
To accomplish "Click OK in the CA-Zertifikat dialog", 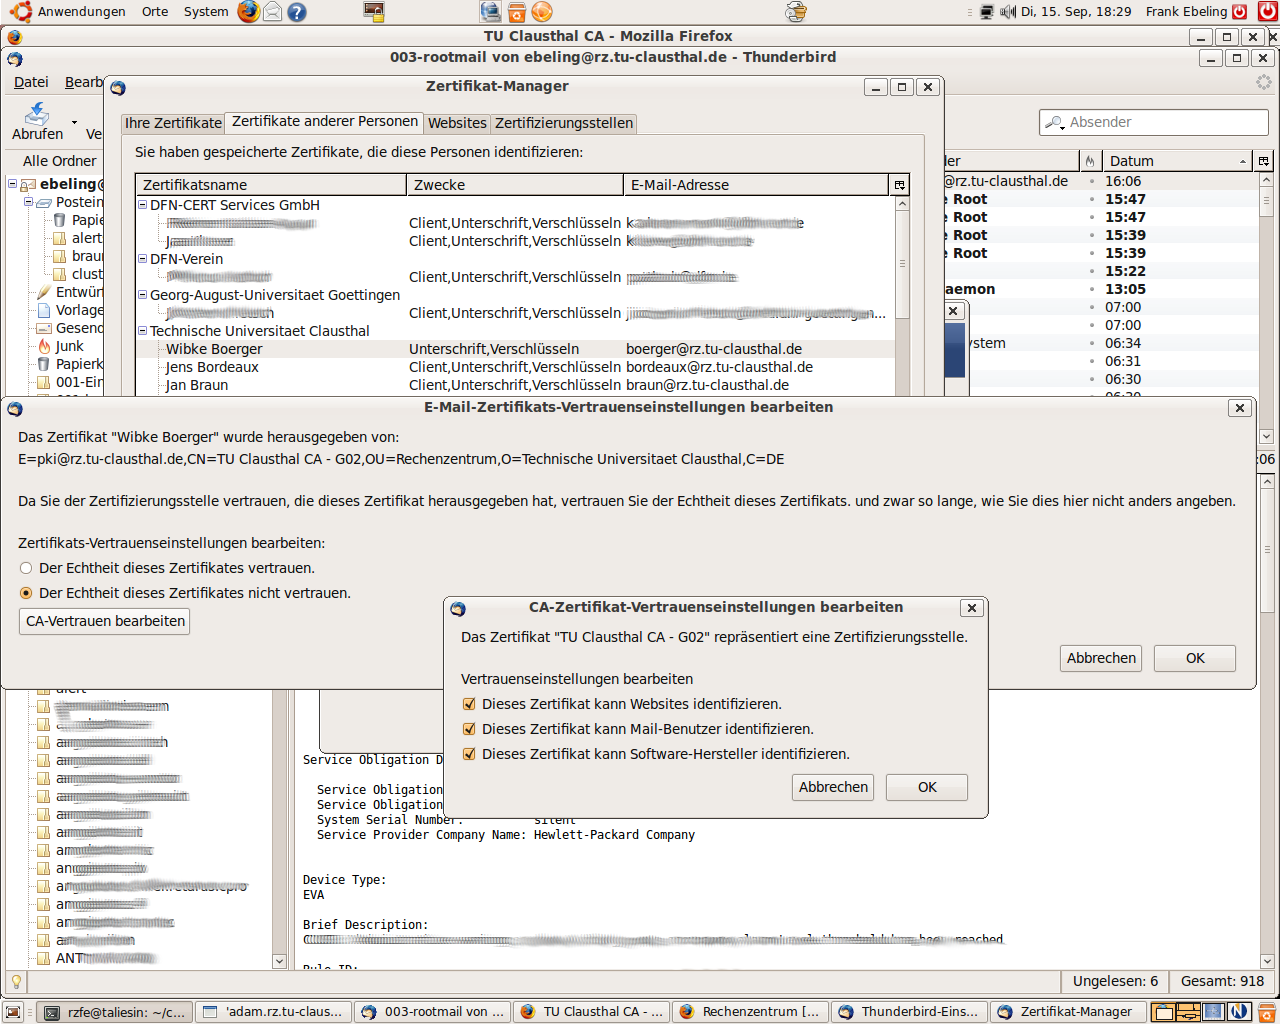I will pyautogui.click(x=926, y=787).
